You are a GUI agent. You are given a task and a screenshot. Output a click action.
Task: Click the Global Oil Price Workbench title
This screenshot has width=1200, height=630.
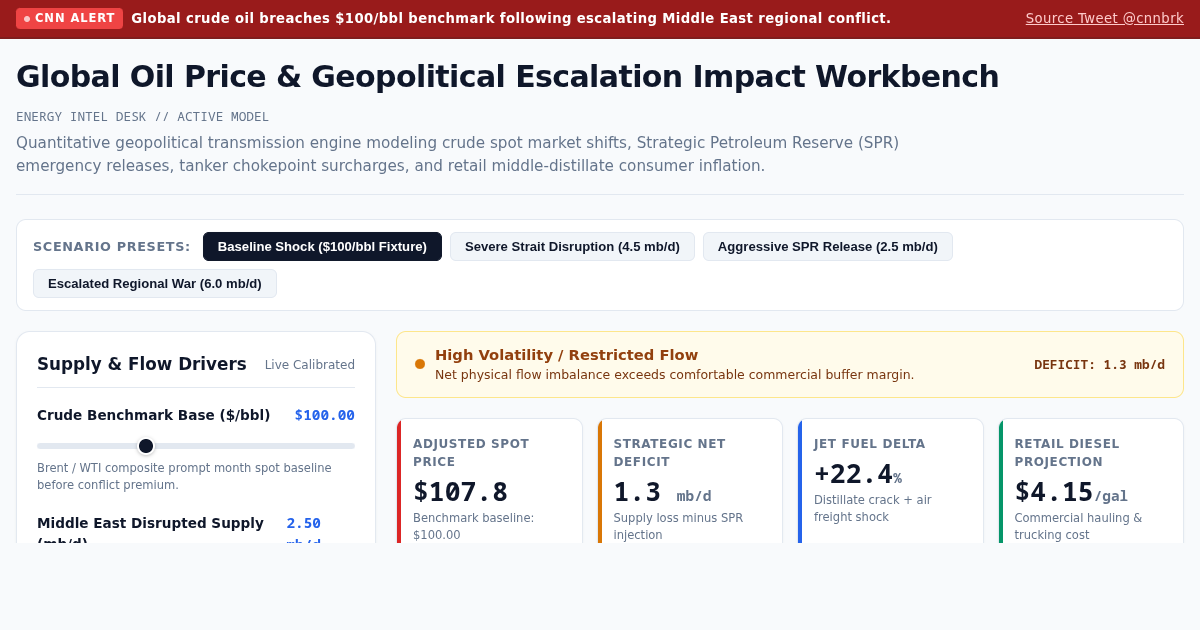[507, 76]
